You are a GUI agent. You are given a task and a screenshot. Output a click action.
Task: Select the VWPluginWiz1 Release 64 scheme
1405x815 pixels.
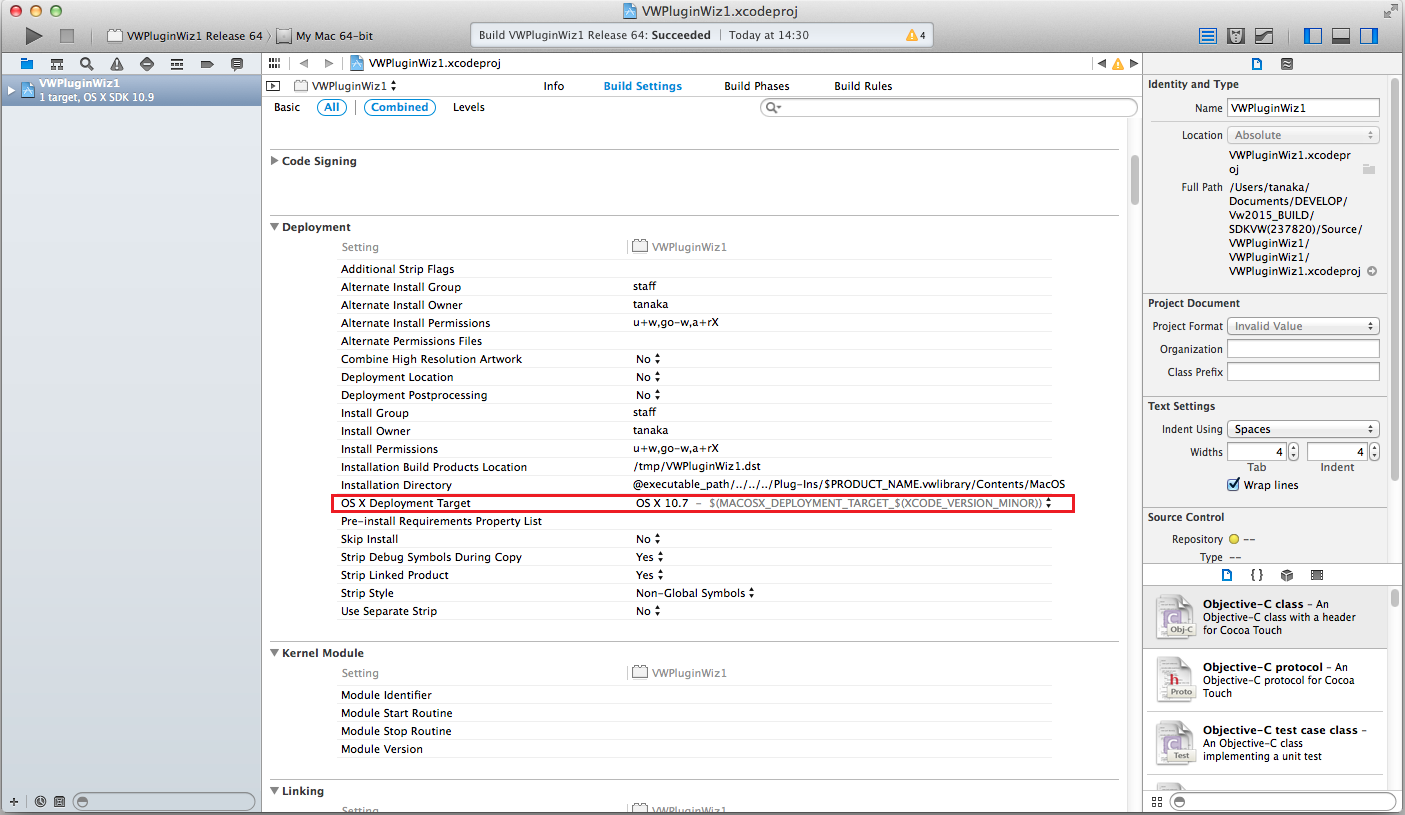pyautogui.click(x=185, y=36)
